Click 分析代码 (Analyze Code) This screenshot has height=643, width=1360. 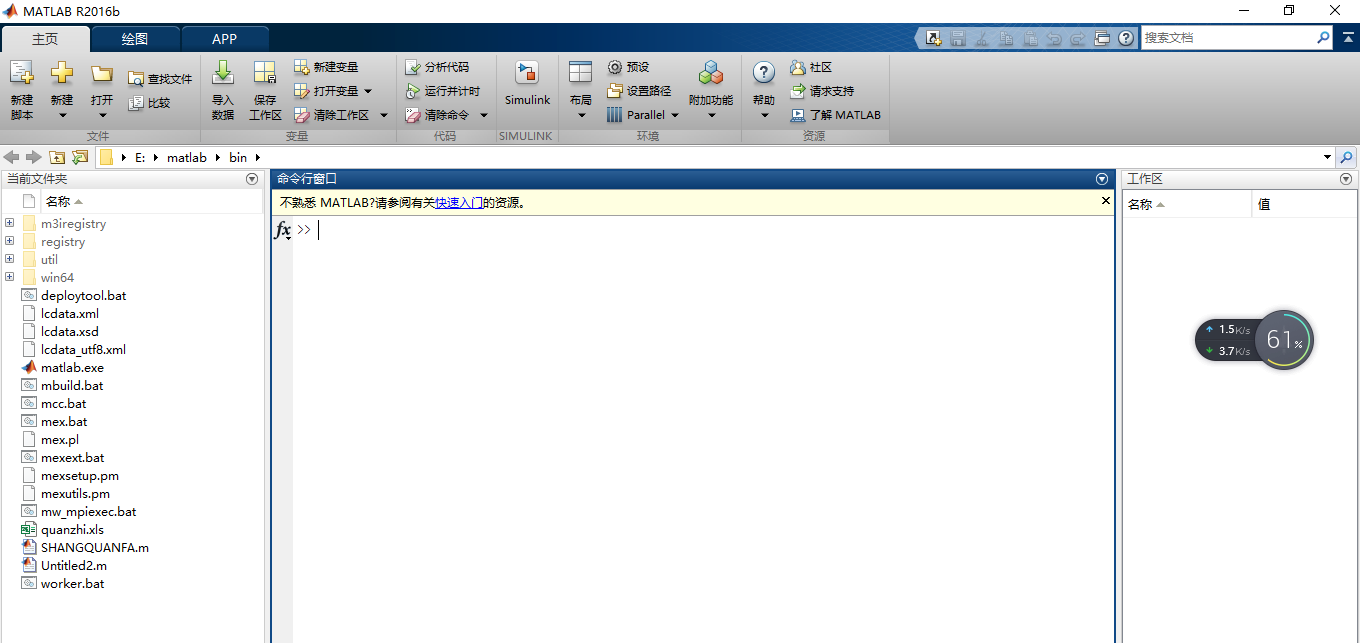(x=437, y=67)
